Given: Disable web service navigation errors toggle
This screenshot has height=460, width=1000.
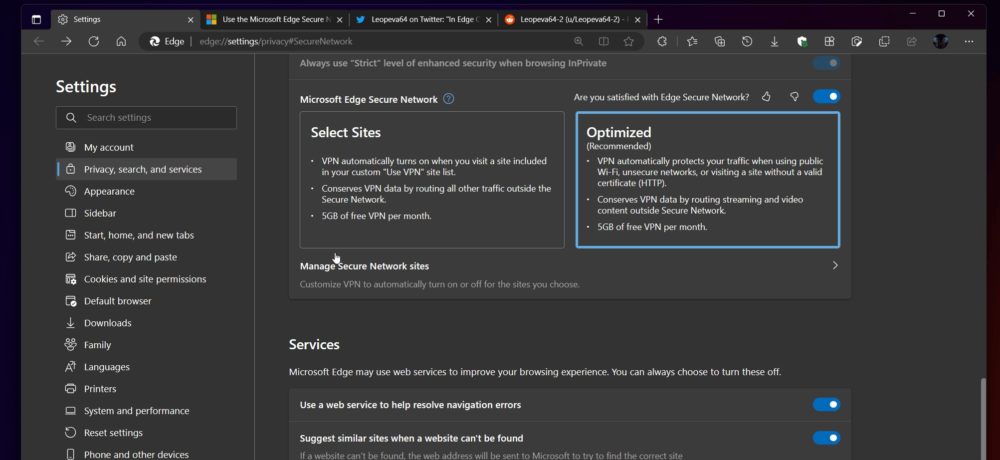Looking at the screenshot, I should click(826, 404).
